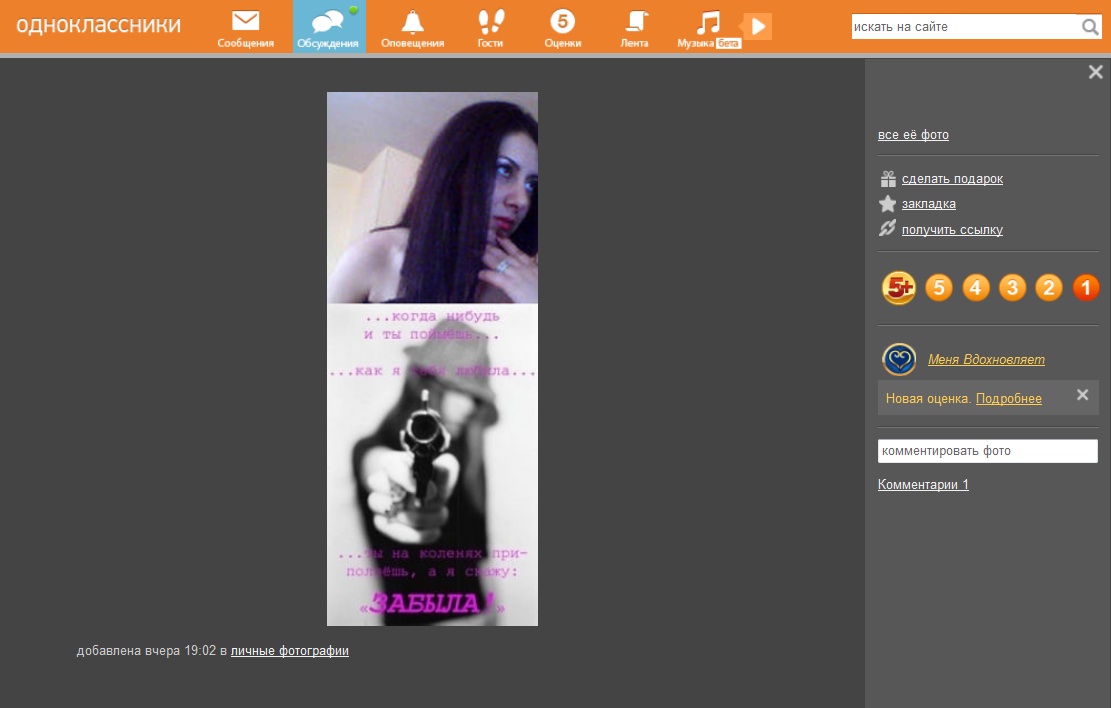
Task: Rate the photo 3
Action: pos(1013,288)
